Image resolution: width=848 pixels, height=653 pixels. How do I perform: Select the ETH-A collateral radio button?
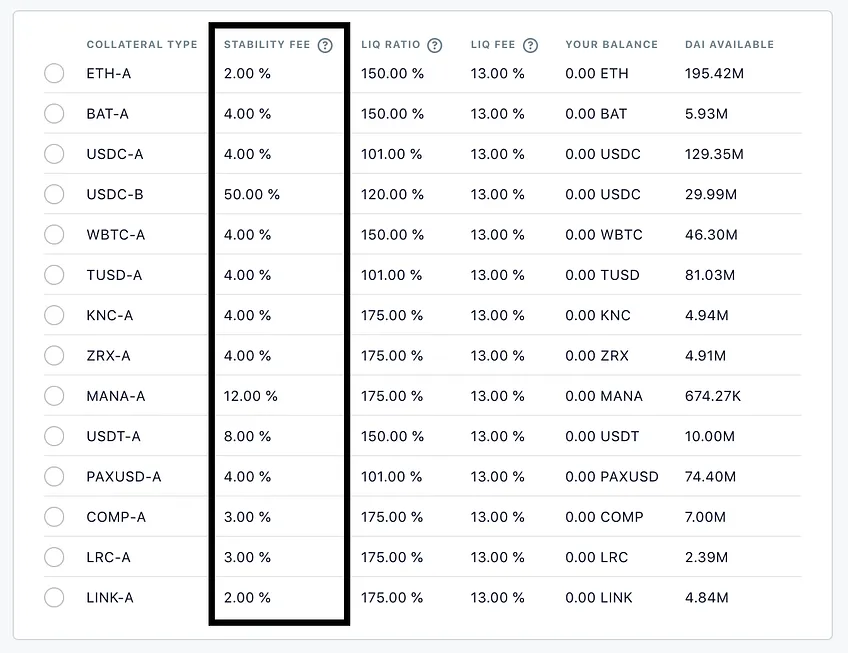pyautogui.click(x=54, y=73)
